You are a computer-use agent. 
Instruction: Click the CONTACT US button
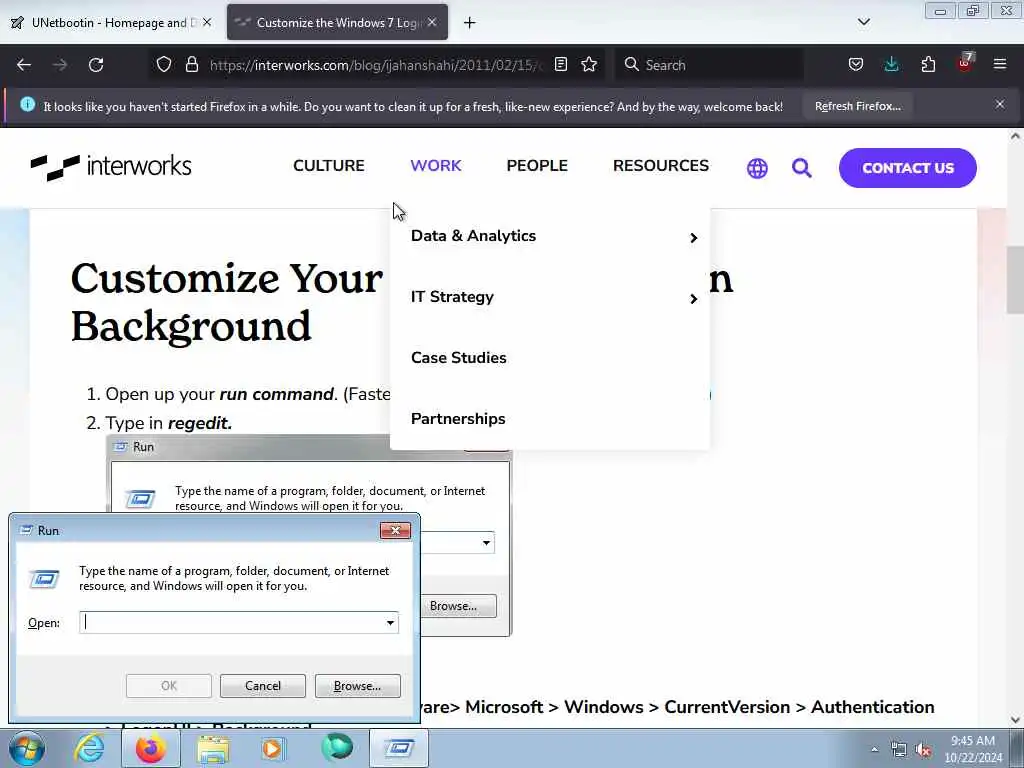click(908, 168)
